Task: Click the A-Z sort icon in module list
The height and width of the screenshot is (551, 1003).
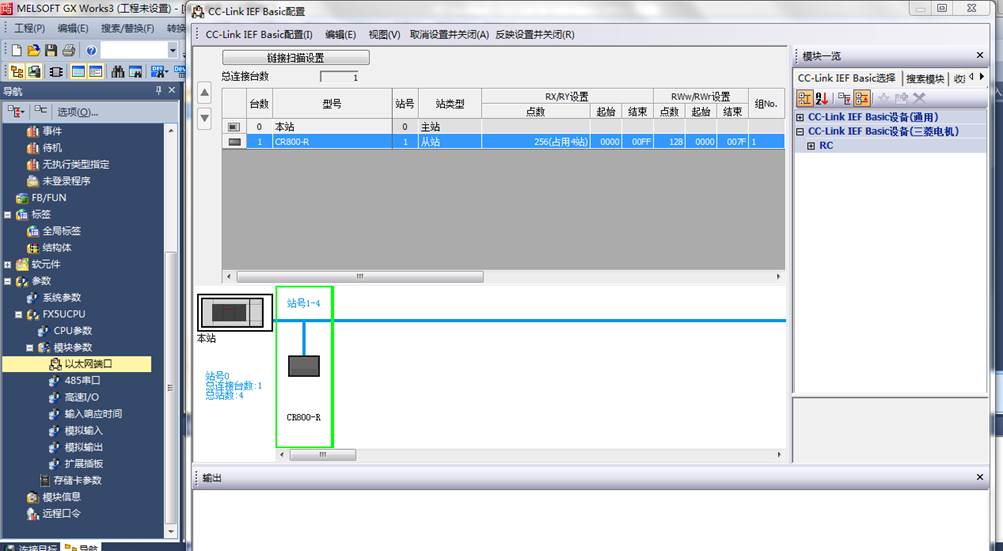Action: click(x=821, y=98)
